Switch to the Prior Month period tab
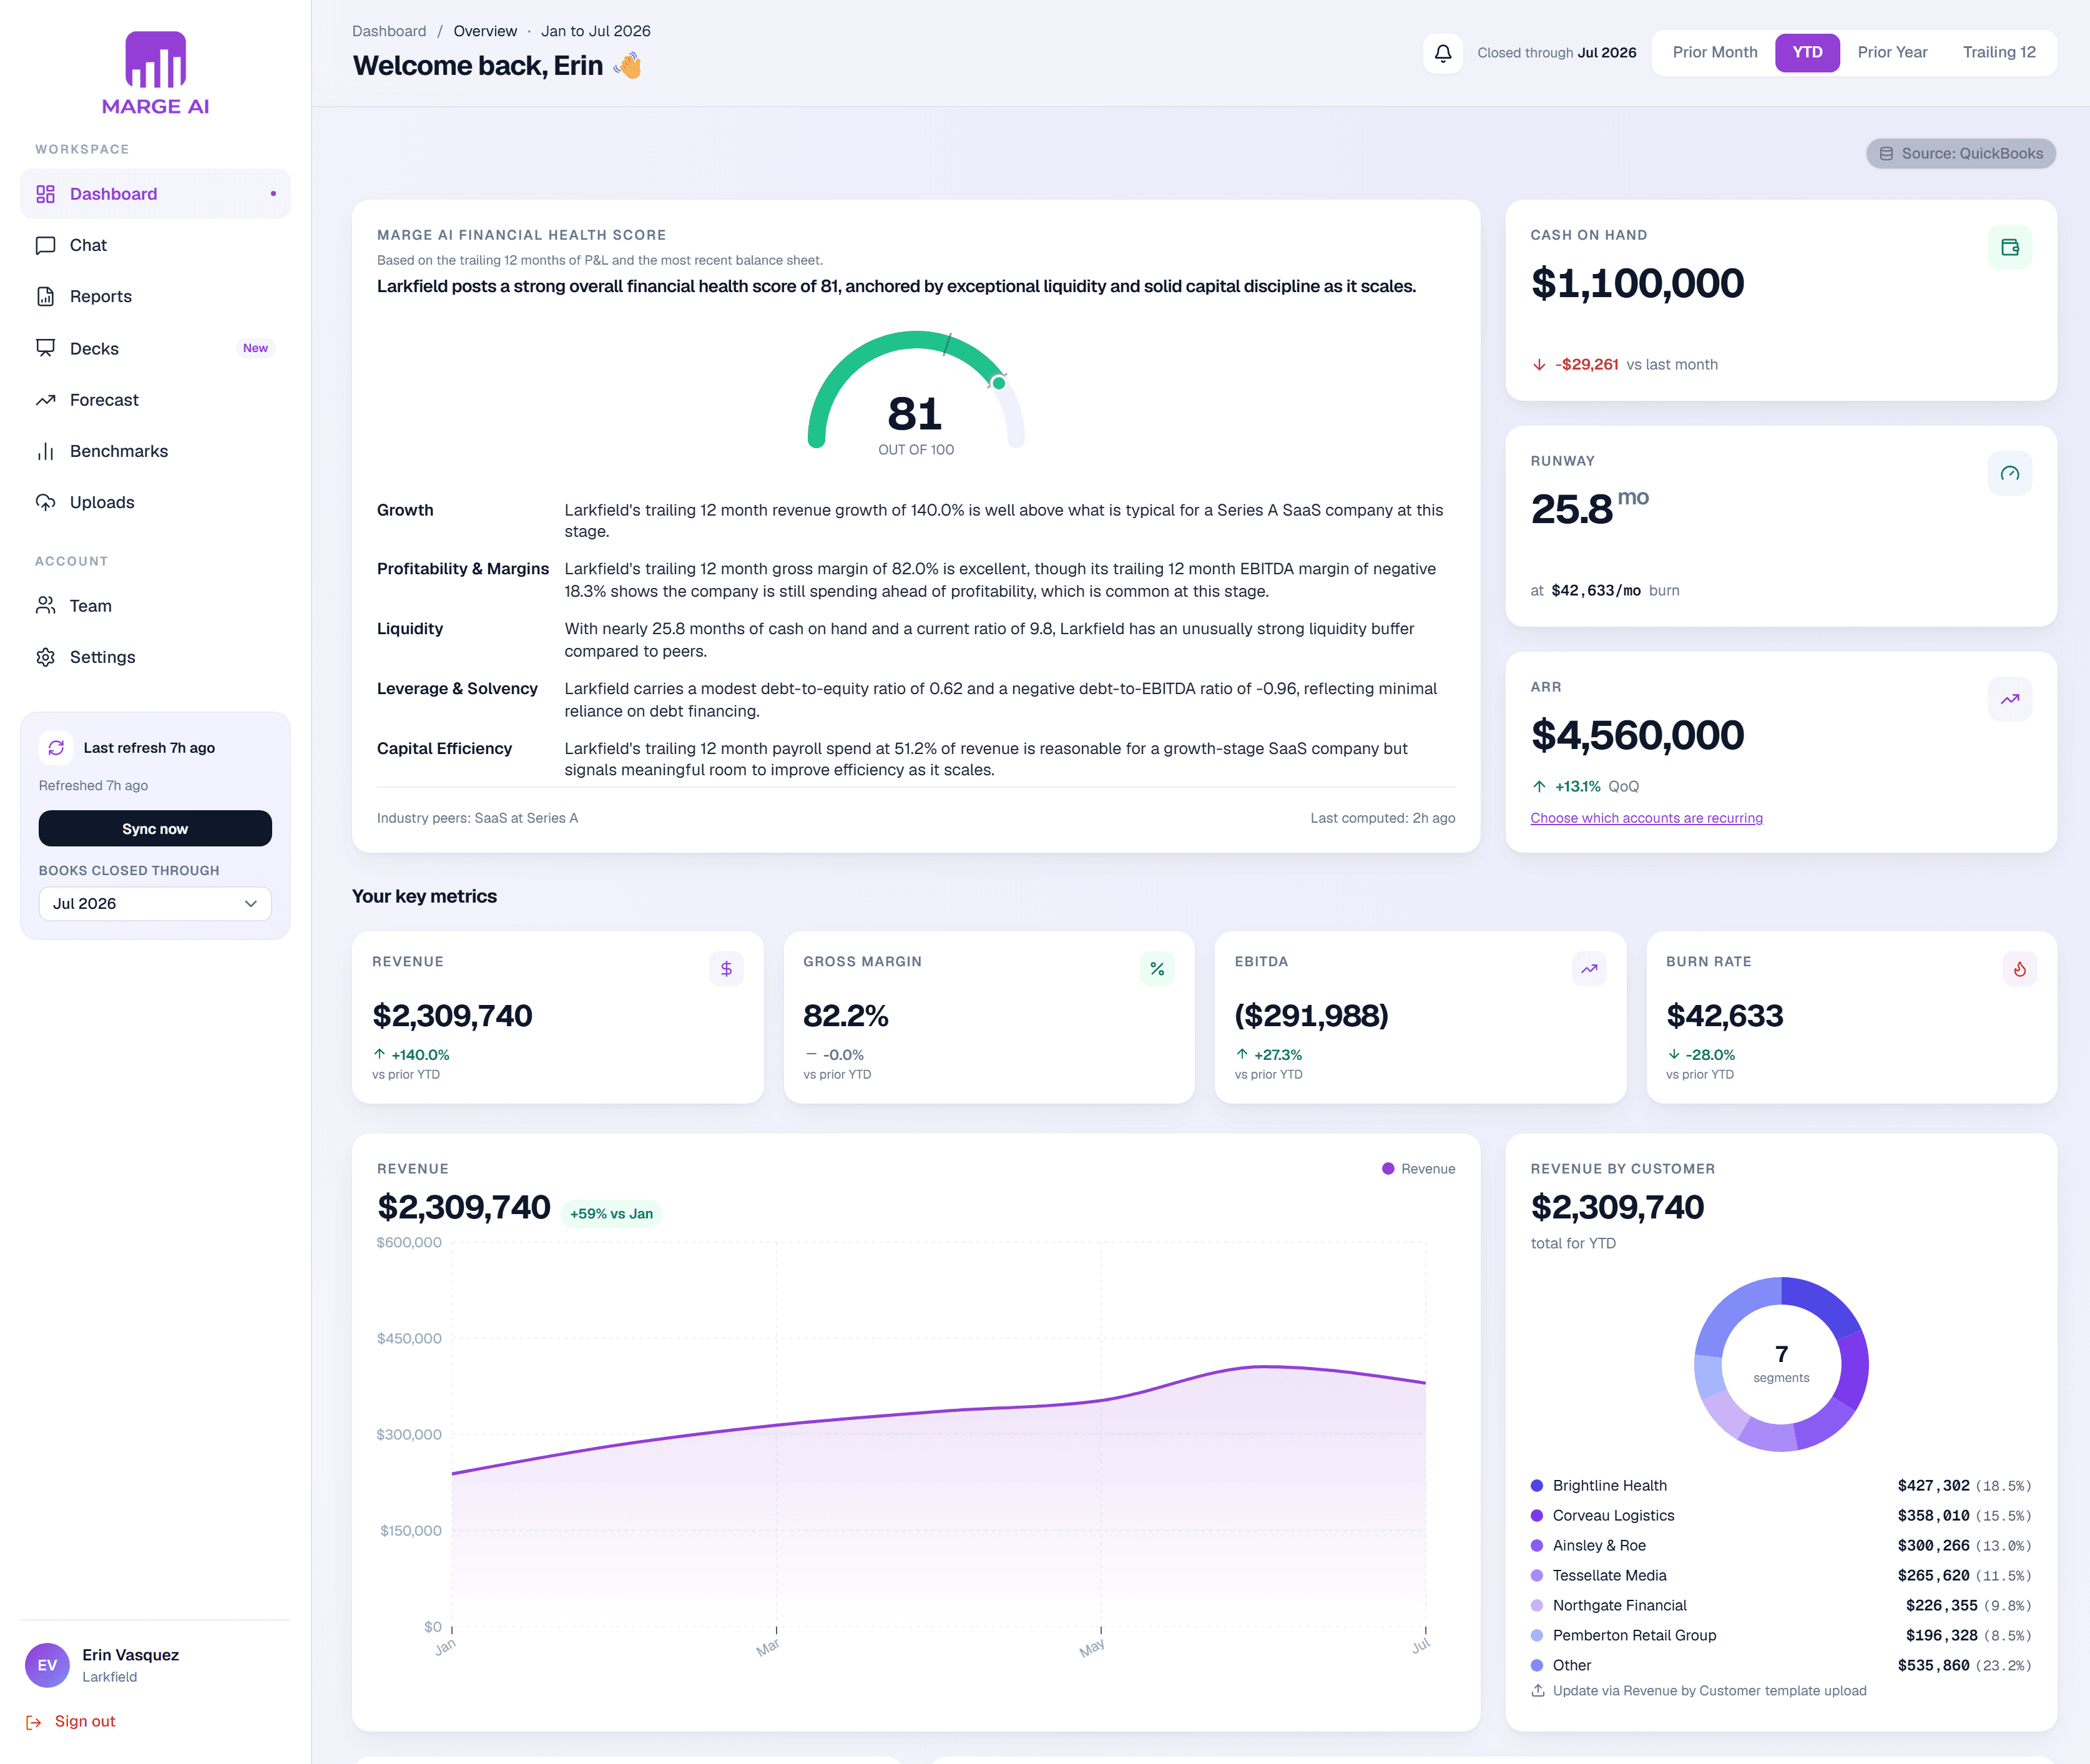The height and width of the screenshot is (1764, 2090). coord(1715,52)
